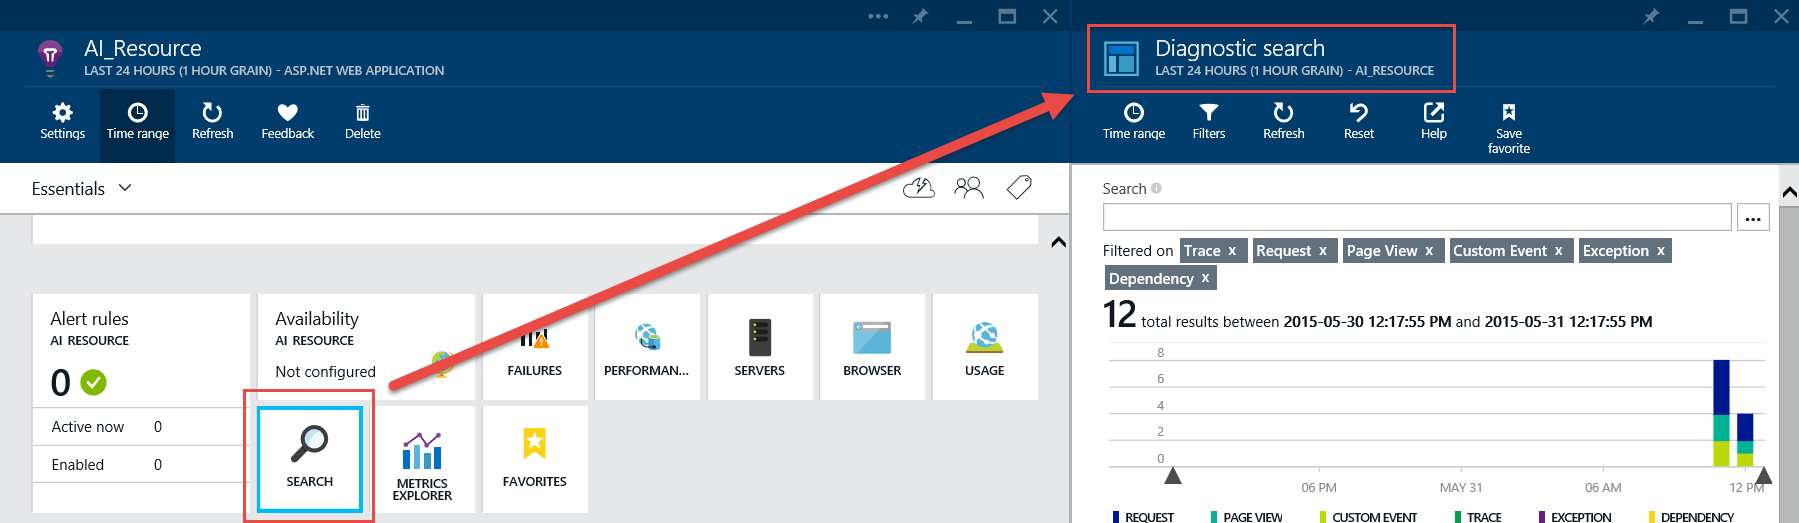1799x523 pixels.
Task: Toggle the Request legend item
Action: [1143, 517]
